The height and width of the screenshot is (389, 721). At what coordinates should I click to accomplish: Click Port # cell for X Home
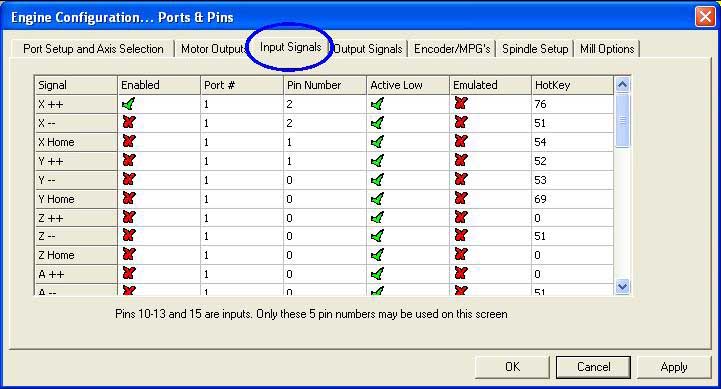[242, 142]
